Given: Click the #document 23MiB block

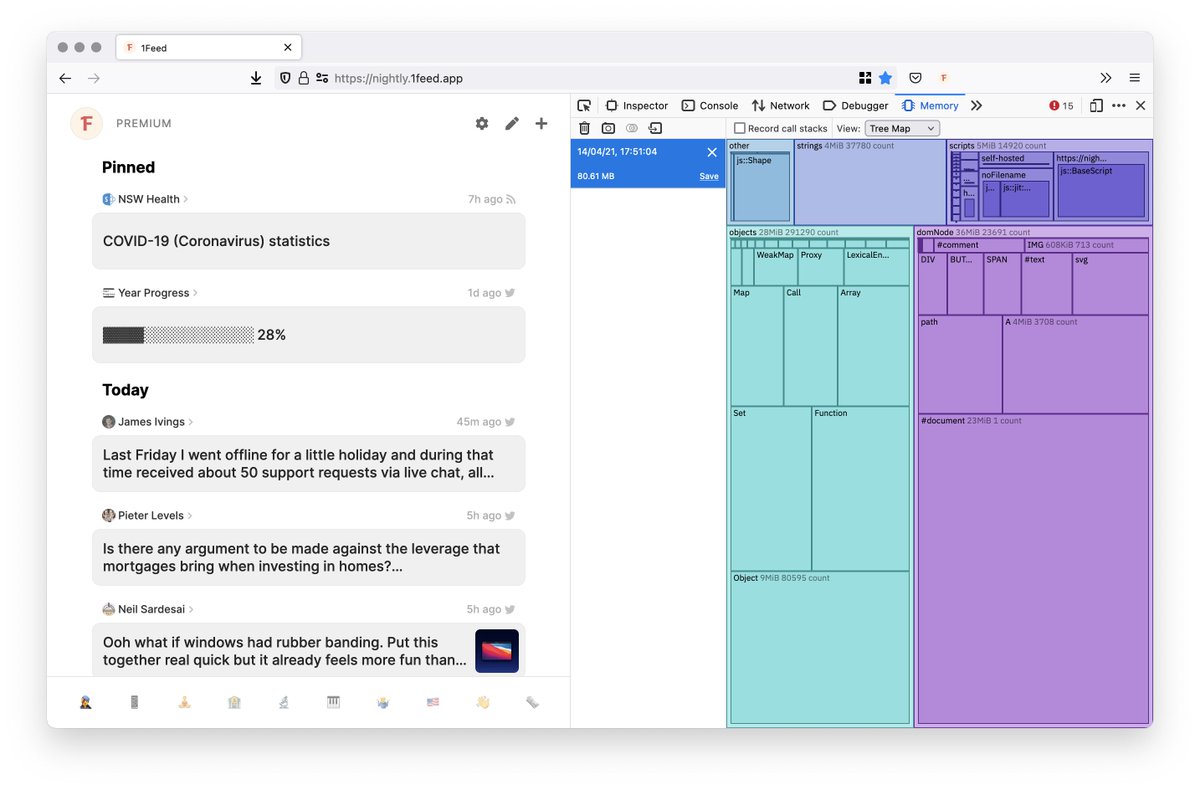Looking at the screenshot, I should [x=1033, y=568].
